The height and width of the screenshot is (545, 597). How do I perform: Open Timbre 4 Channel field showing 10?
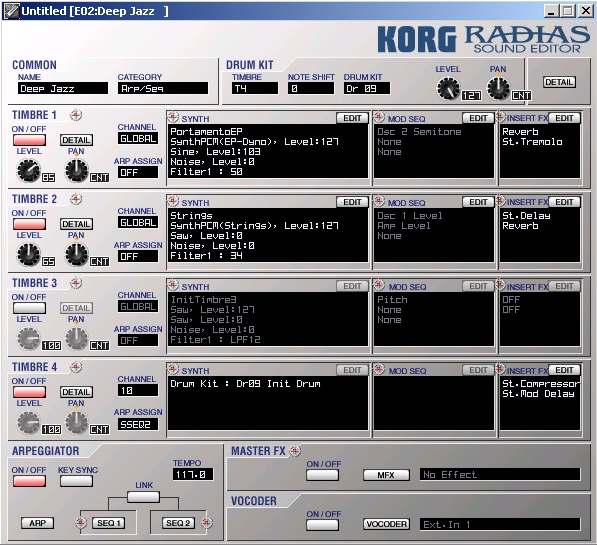click(138, 390)
